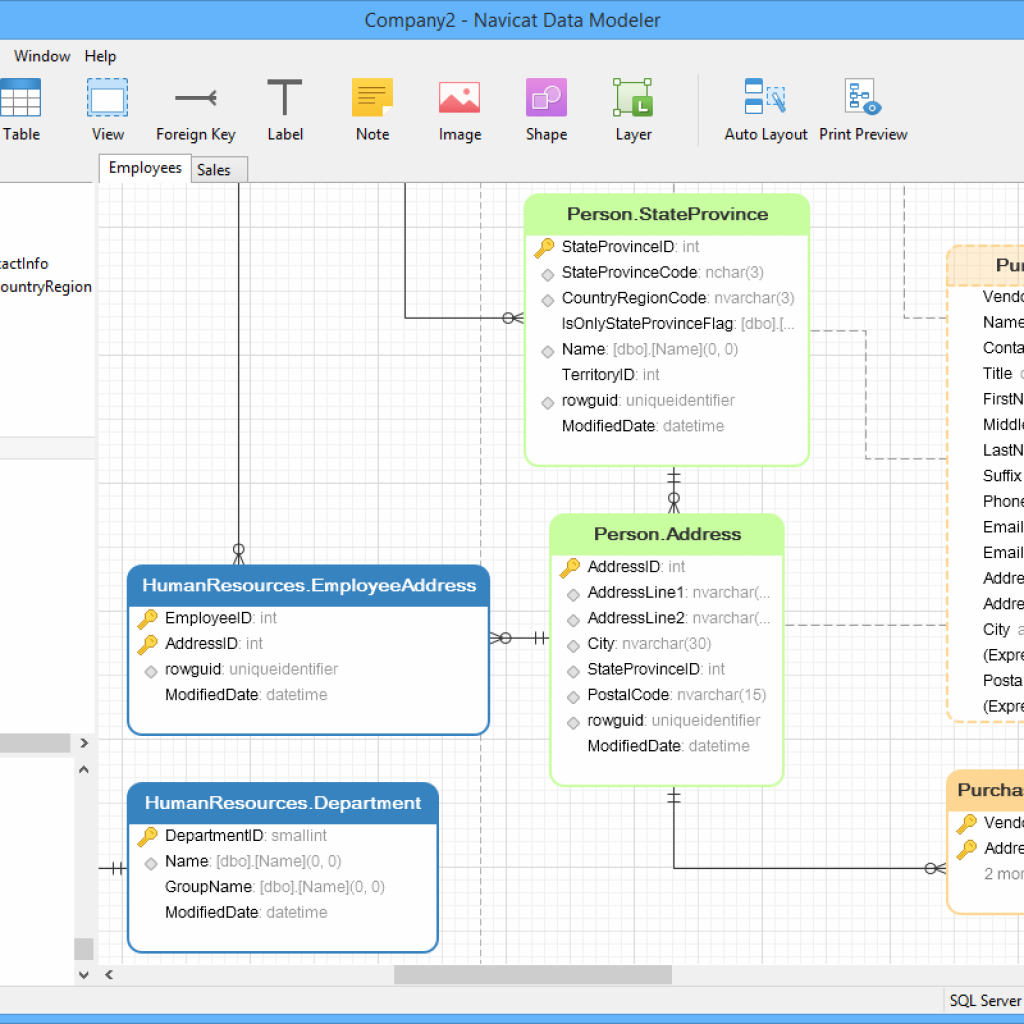
Task: Click diamond icon next to City field
Action: point(573,646)
